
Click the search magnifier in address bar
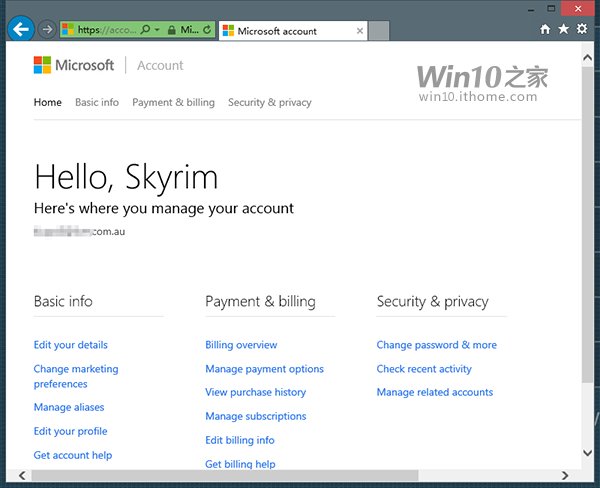point(145,29)
